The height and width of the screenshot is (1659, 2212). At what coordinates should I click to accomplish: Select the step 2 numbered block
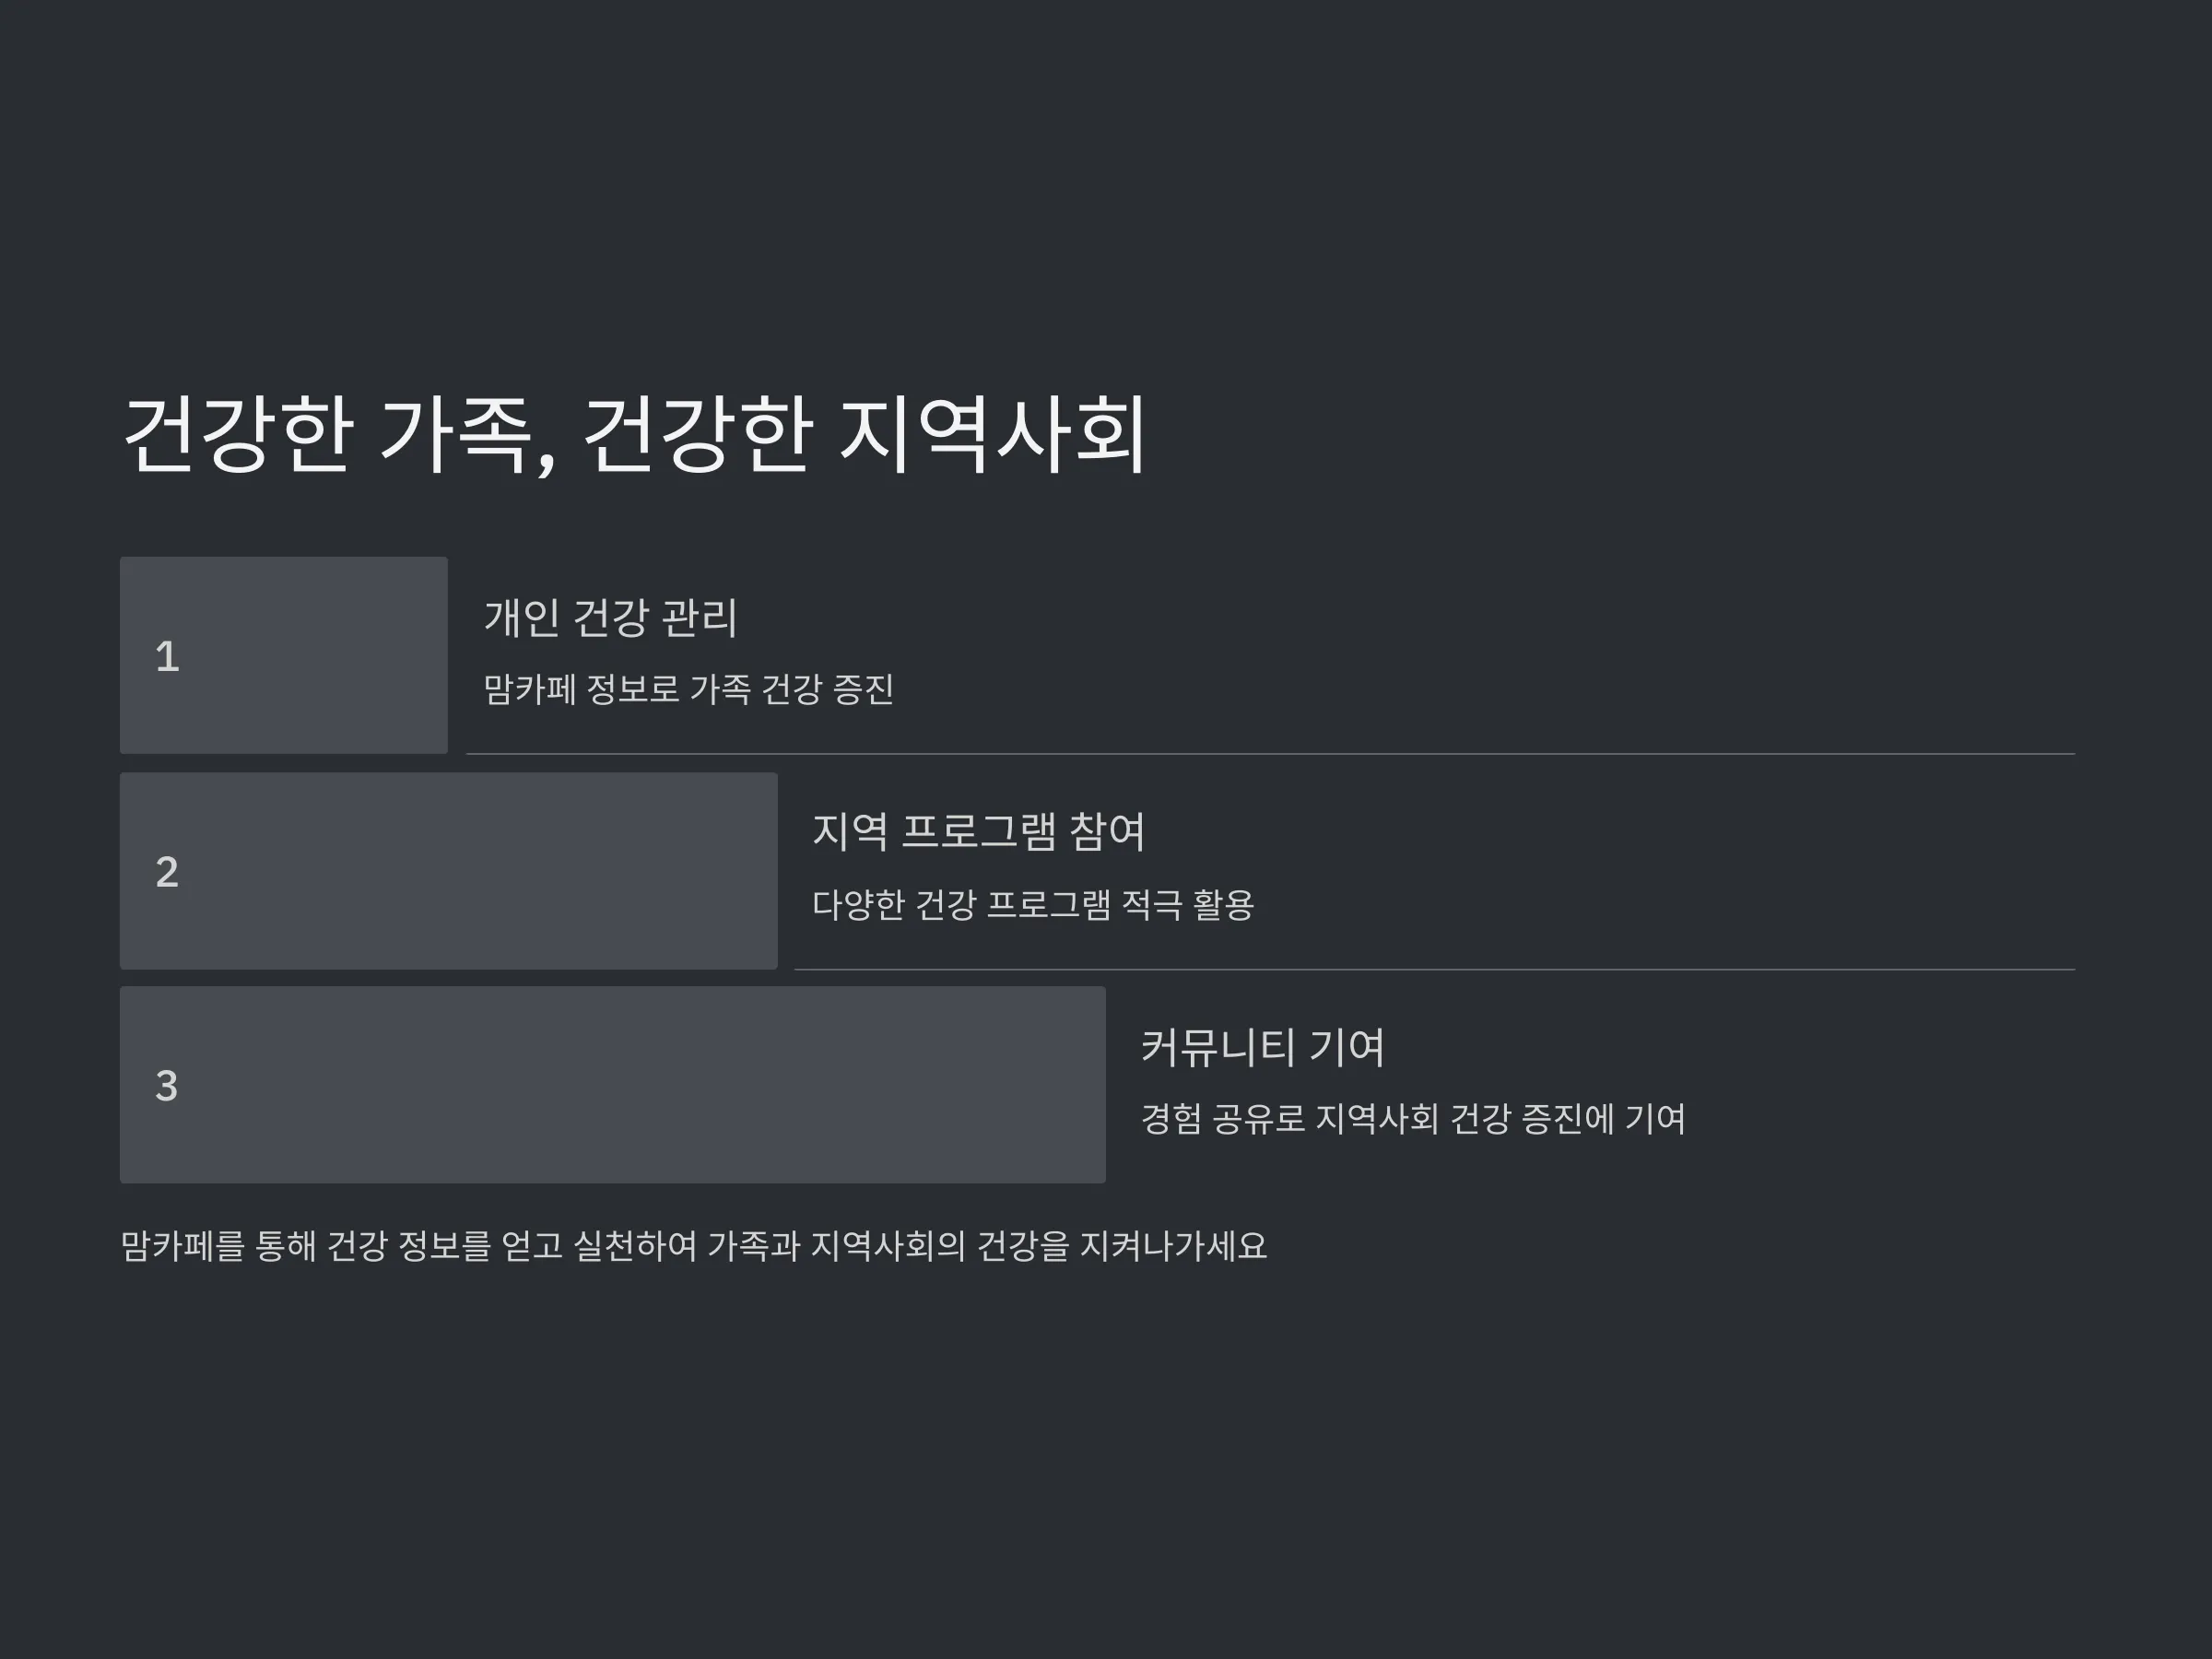(x=449, y=871)
